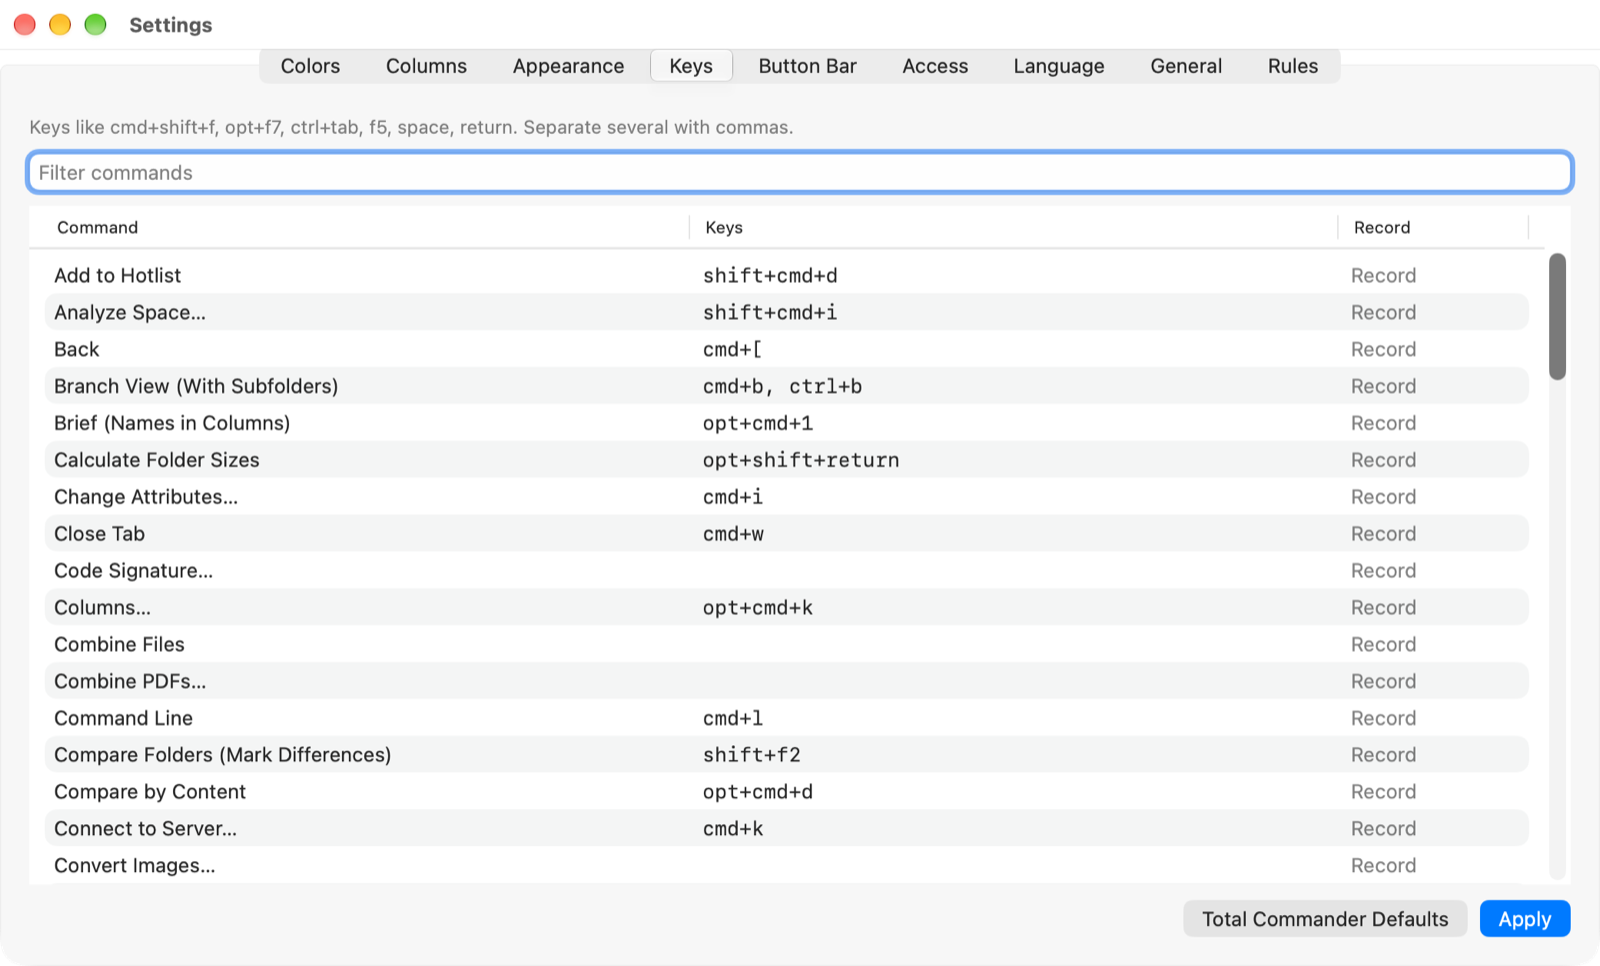The height and width of the screenshot is (966, 1600).
Task: Click the cmd+i keys cell
Action: coord(733,497)
